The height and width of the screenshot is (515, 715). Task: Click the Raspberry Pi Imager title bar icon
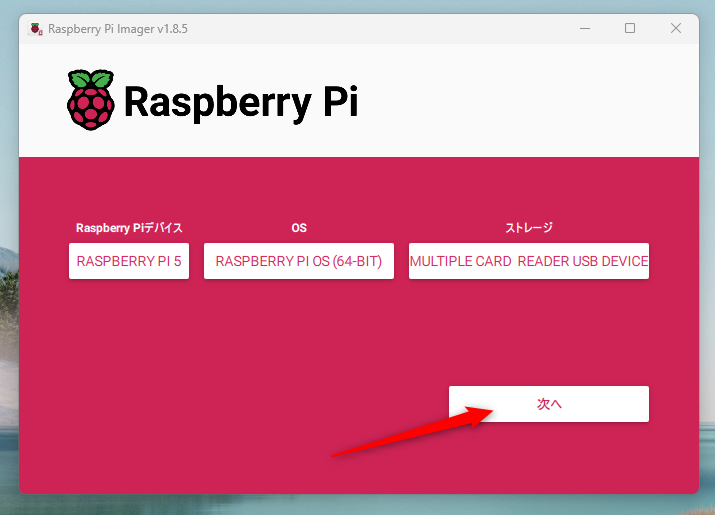pyautogui.click(x=36, y=29)
